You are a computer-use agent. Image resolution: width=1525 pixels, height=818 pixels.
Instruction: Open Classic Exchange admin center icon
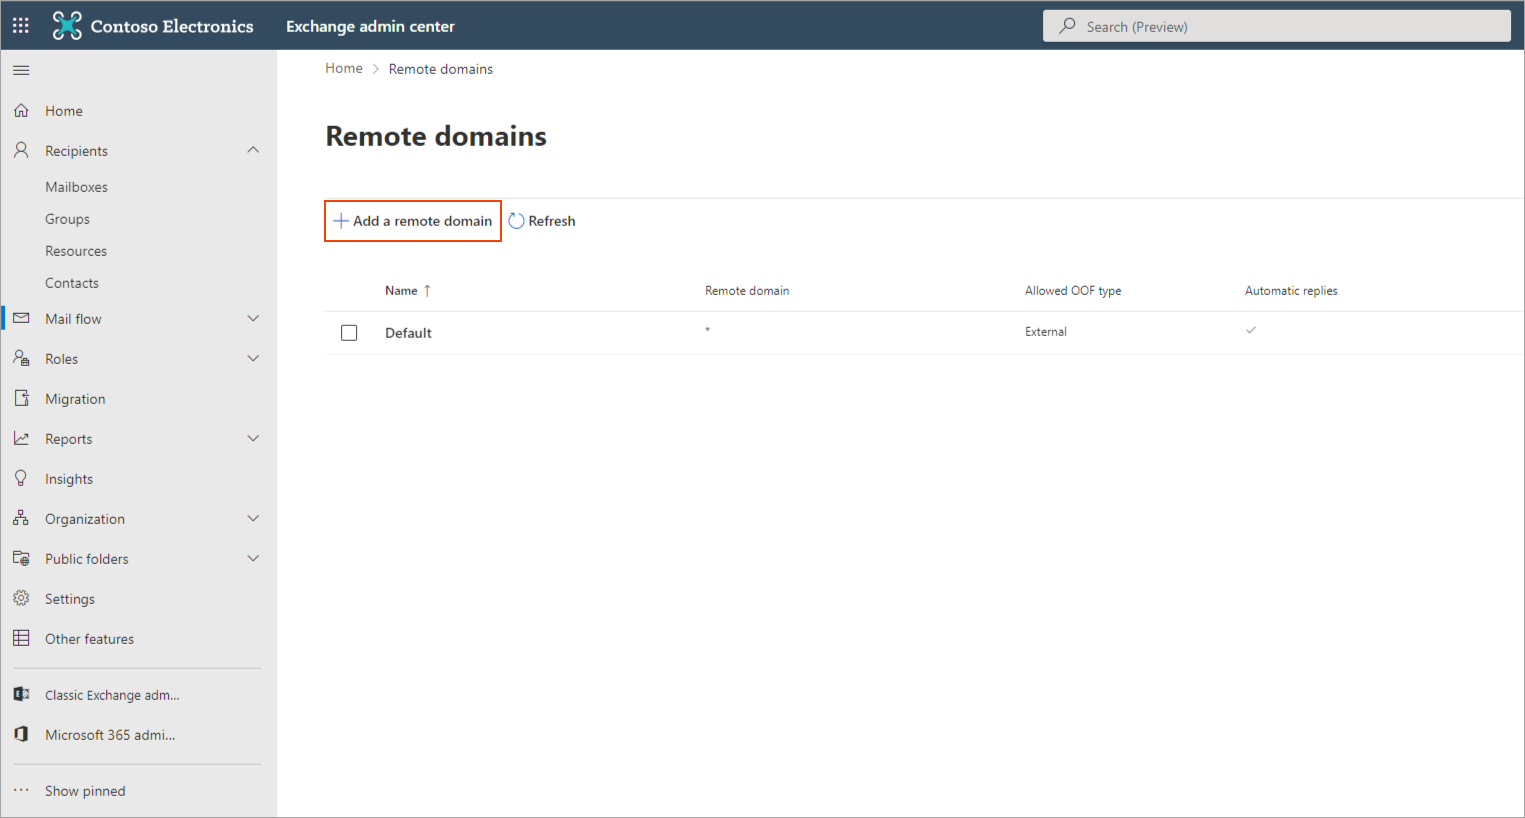(x=21, y=694)
